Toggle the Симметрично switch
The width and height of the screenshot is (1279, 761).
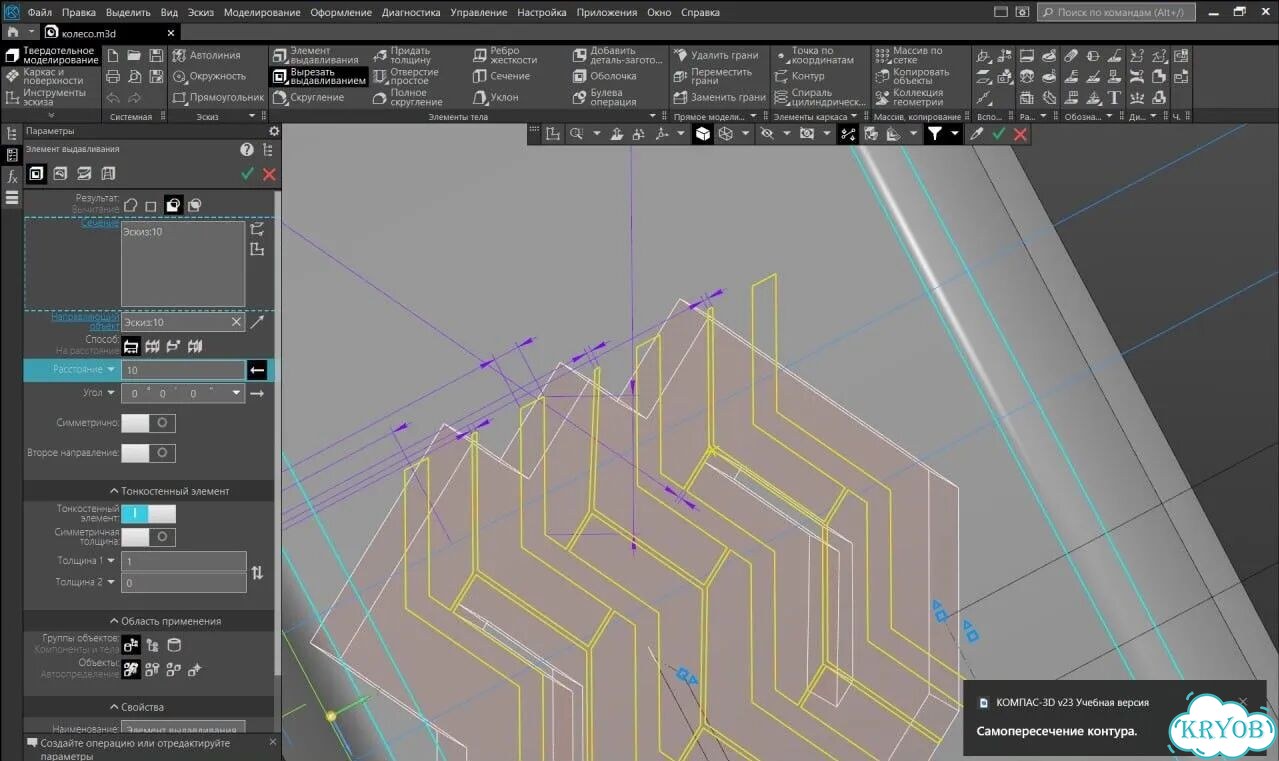point(148,423)
